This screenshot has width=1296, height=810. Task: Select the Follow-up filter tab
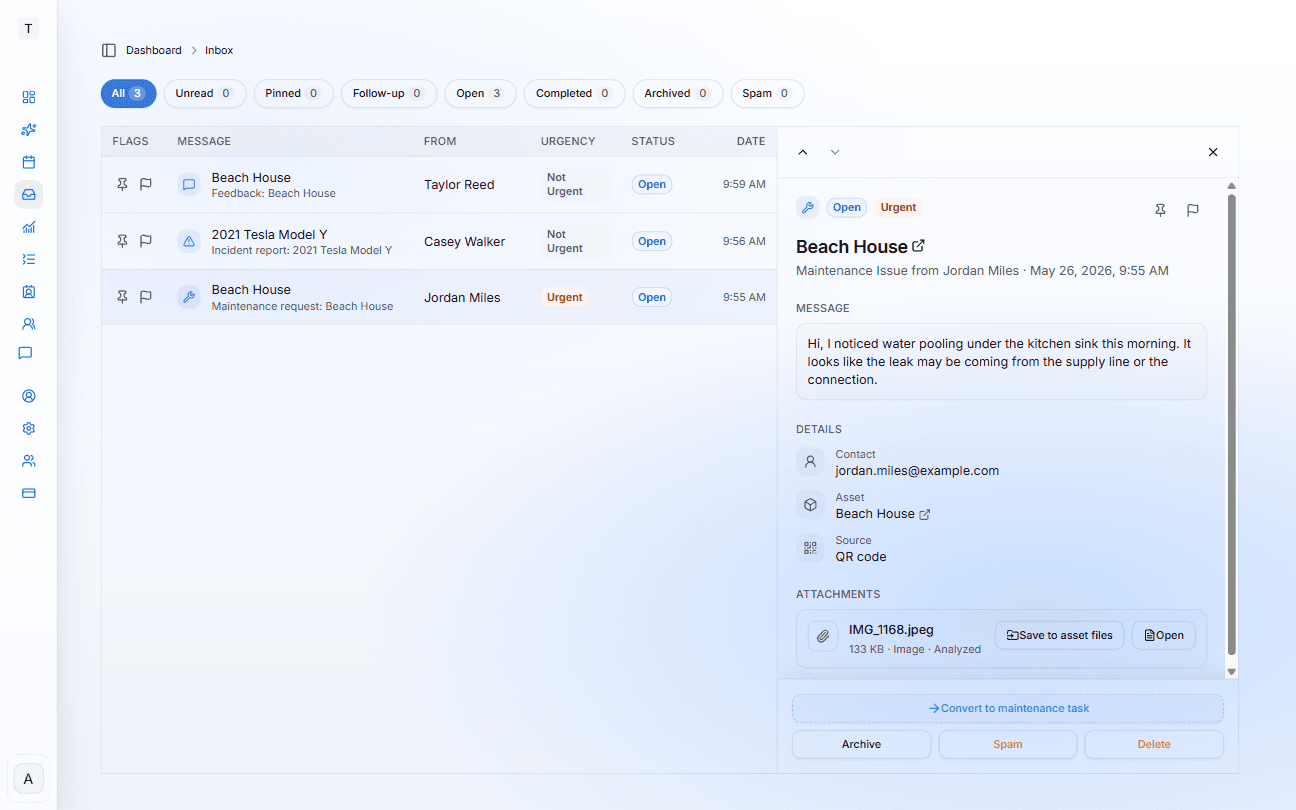pyautogui.click(x=389, y=93)
